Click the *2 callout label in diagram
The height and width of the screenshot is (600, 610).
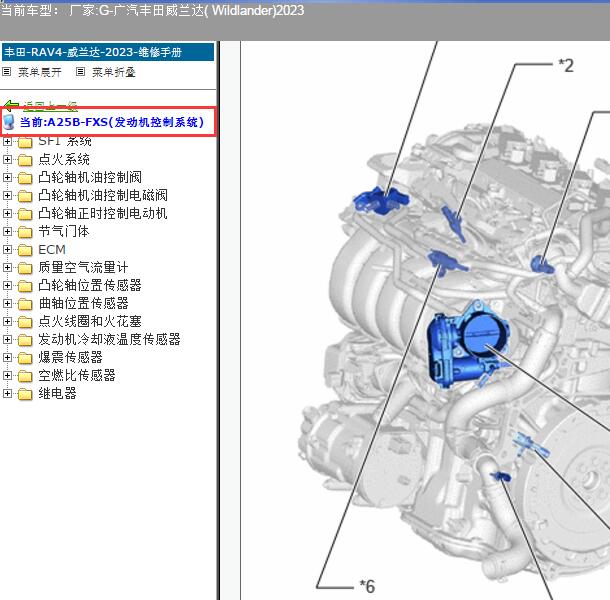566,66
